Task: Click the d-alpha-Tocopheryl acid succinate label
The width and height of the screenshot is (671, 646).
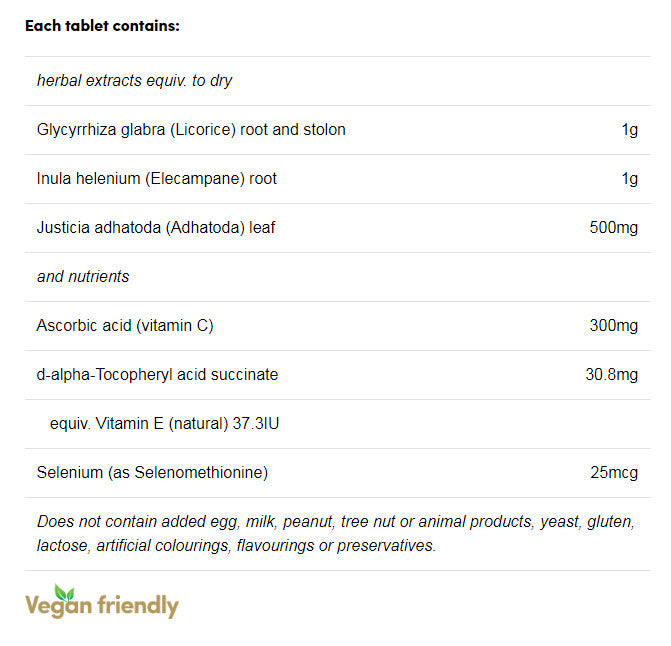Action: 157,374
